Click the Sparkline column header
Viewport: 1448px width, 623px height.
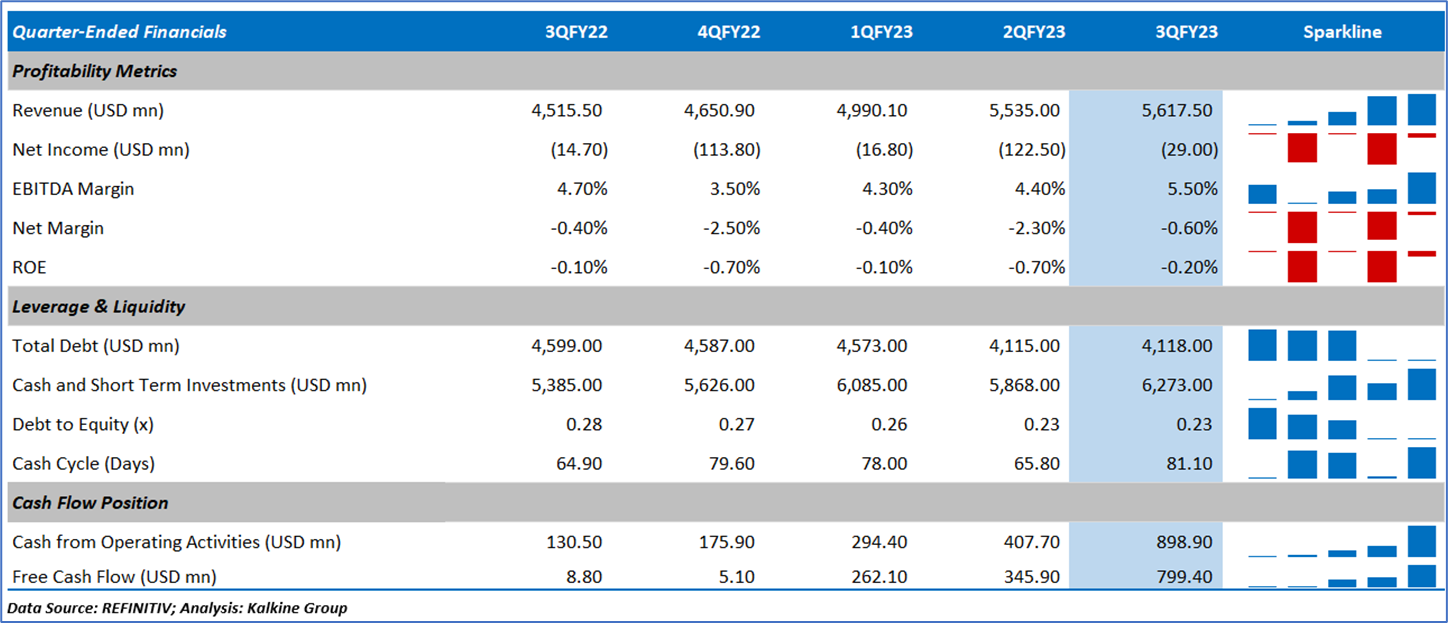1342,32
